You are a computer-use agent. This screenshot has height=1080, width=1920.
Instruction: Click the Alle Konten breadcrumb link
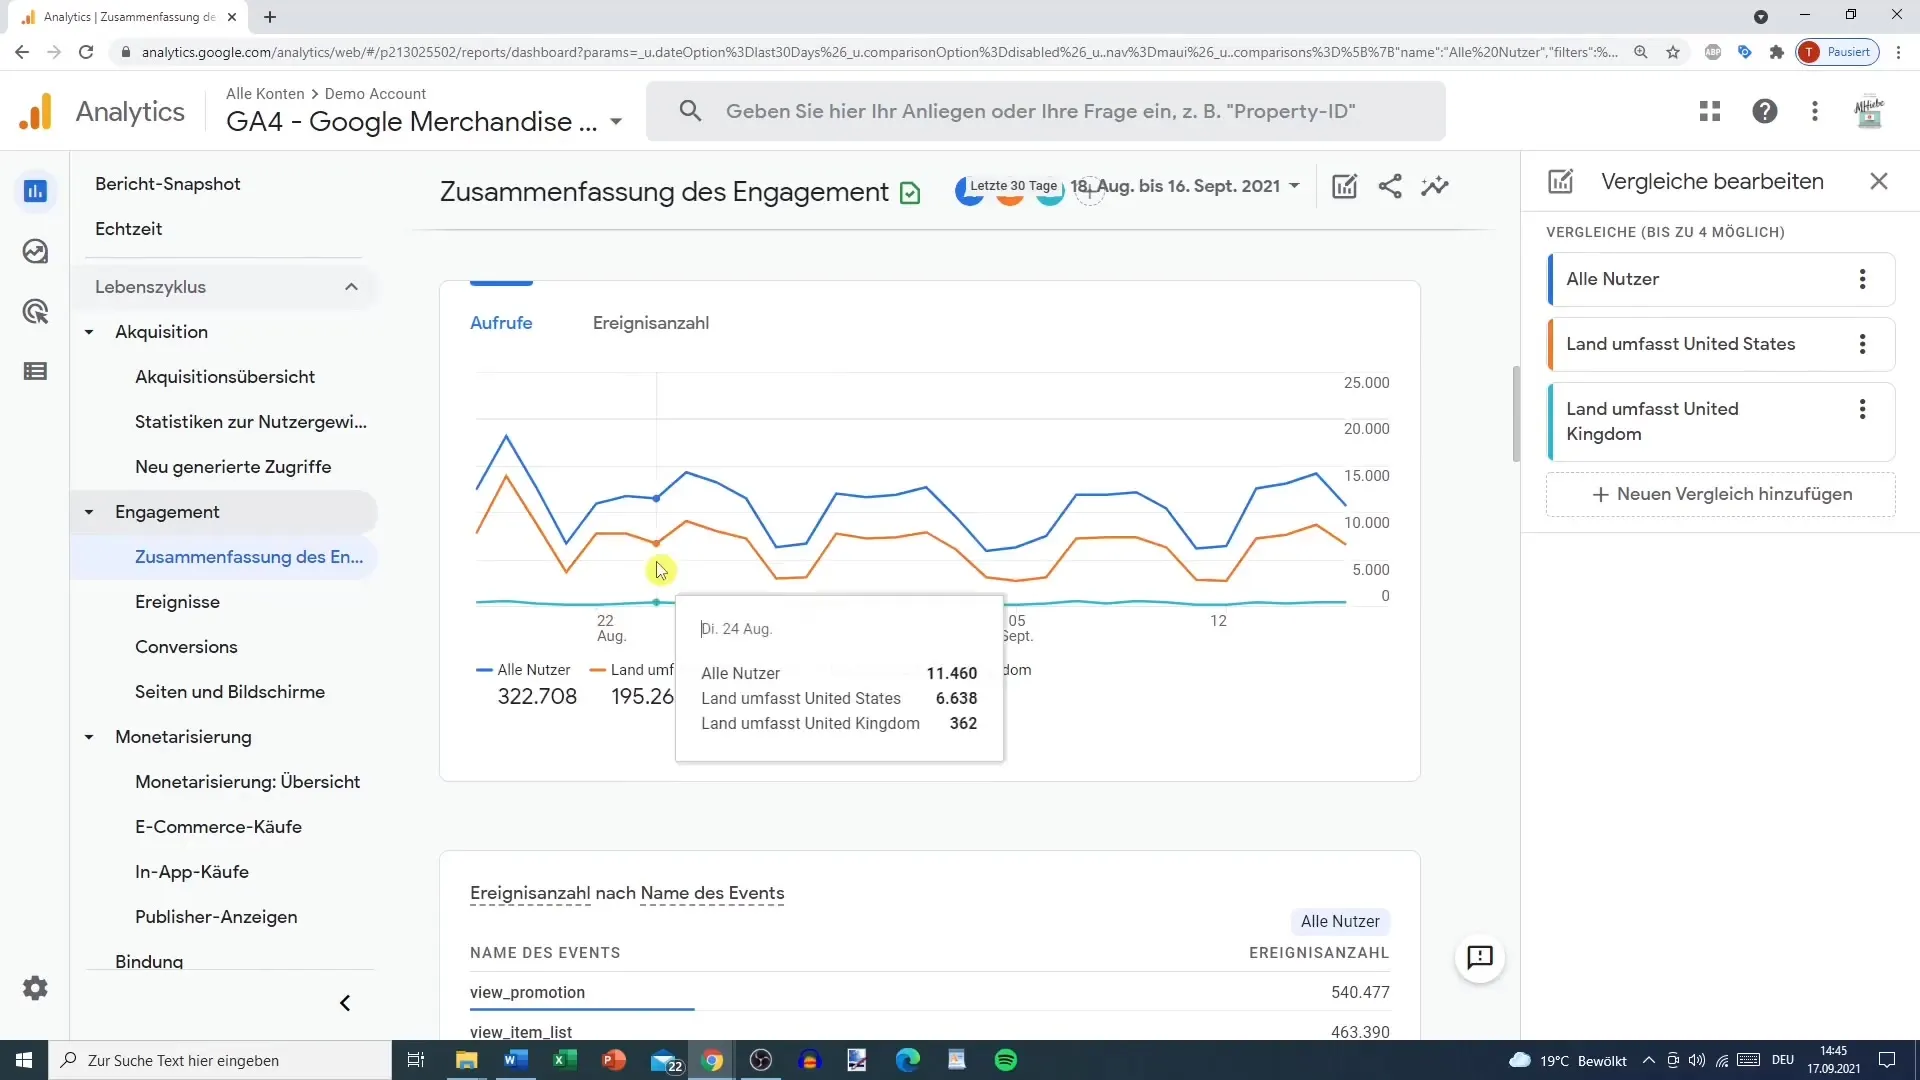pos(265,94)
